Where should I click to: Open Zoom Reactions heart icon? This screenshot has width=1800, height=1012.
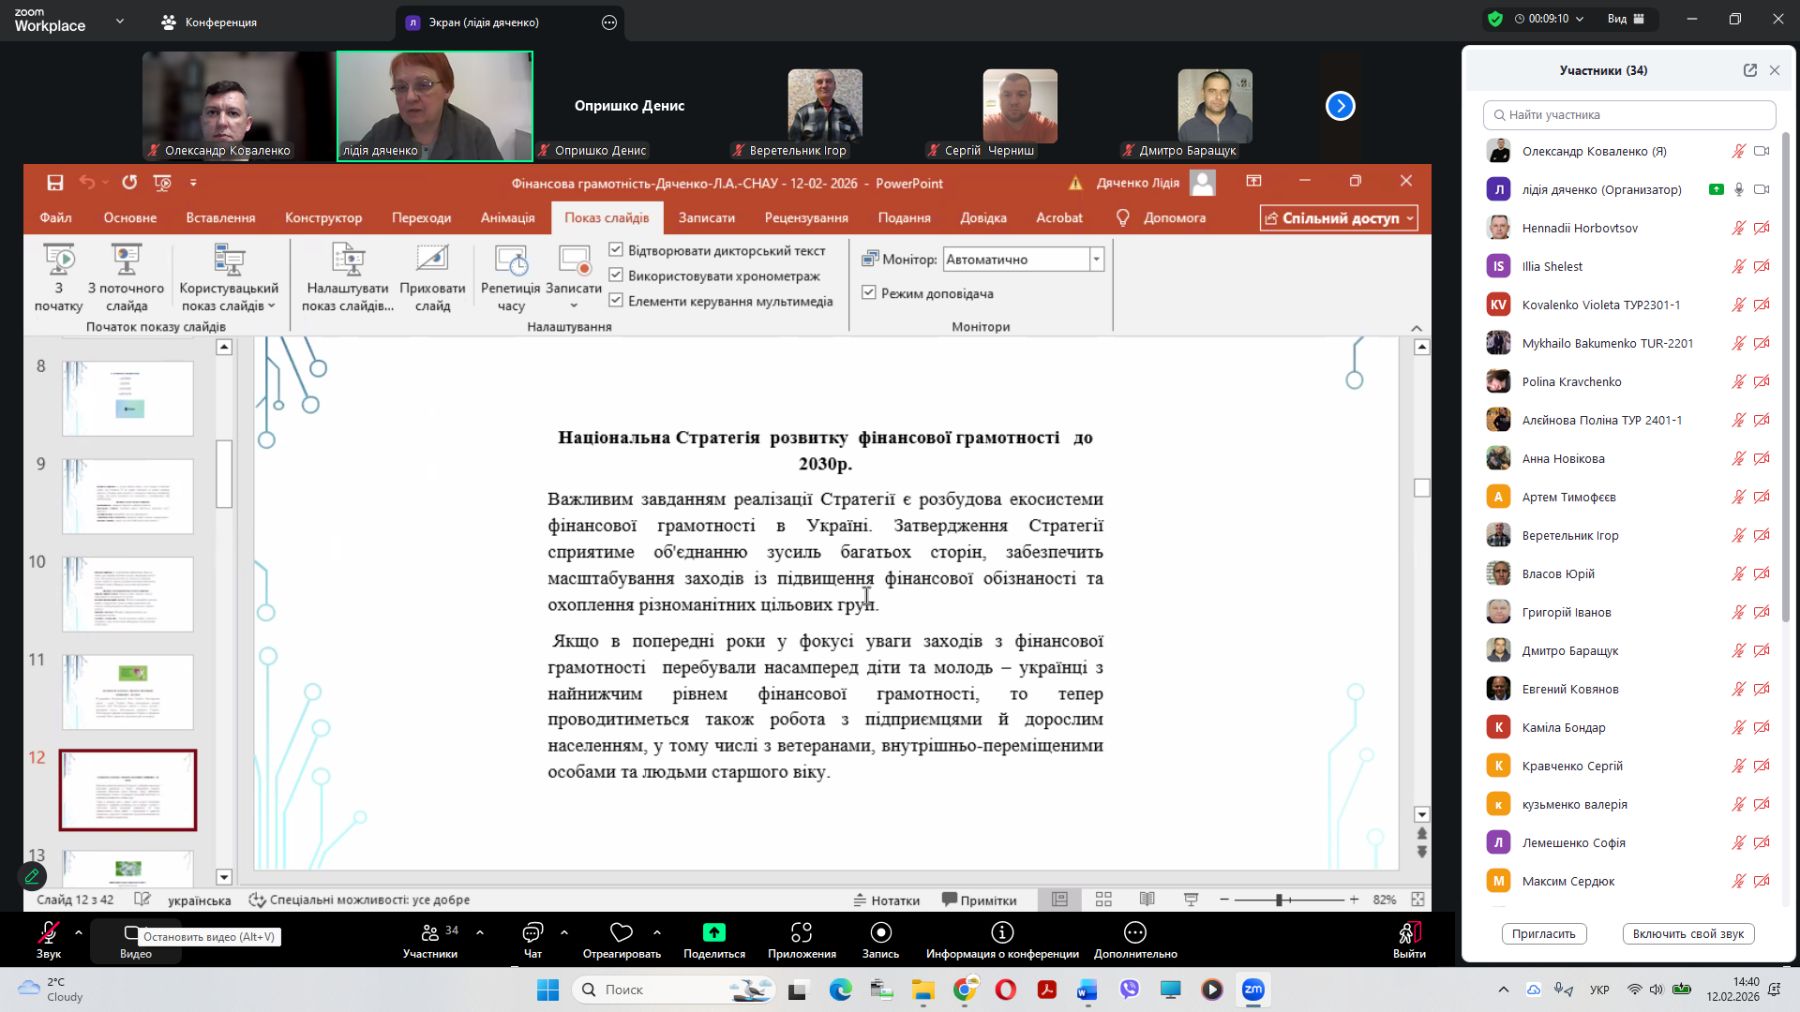[x=621, y=933]
